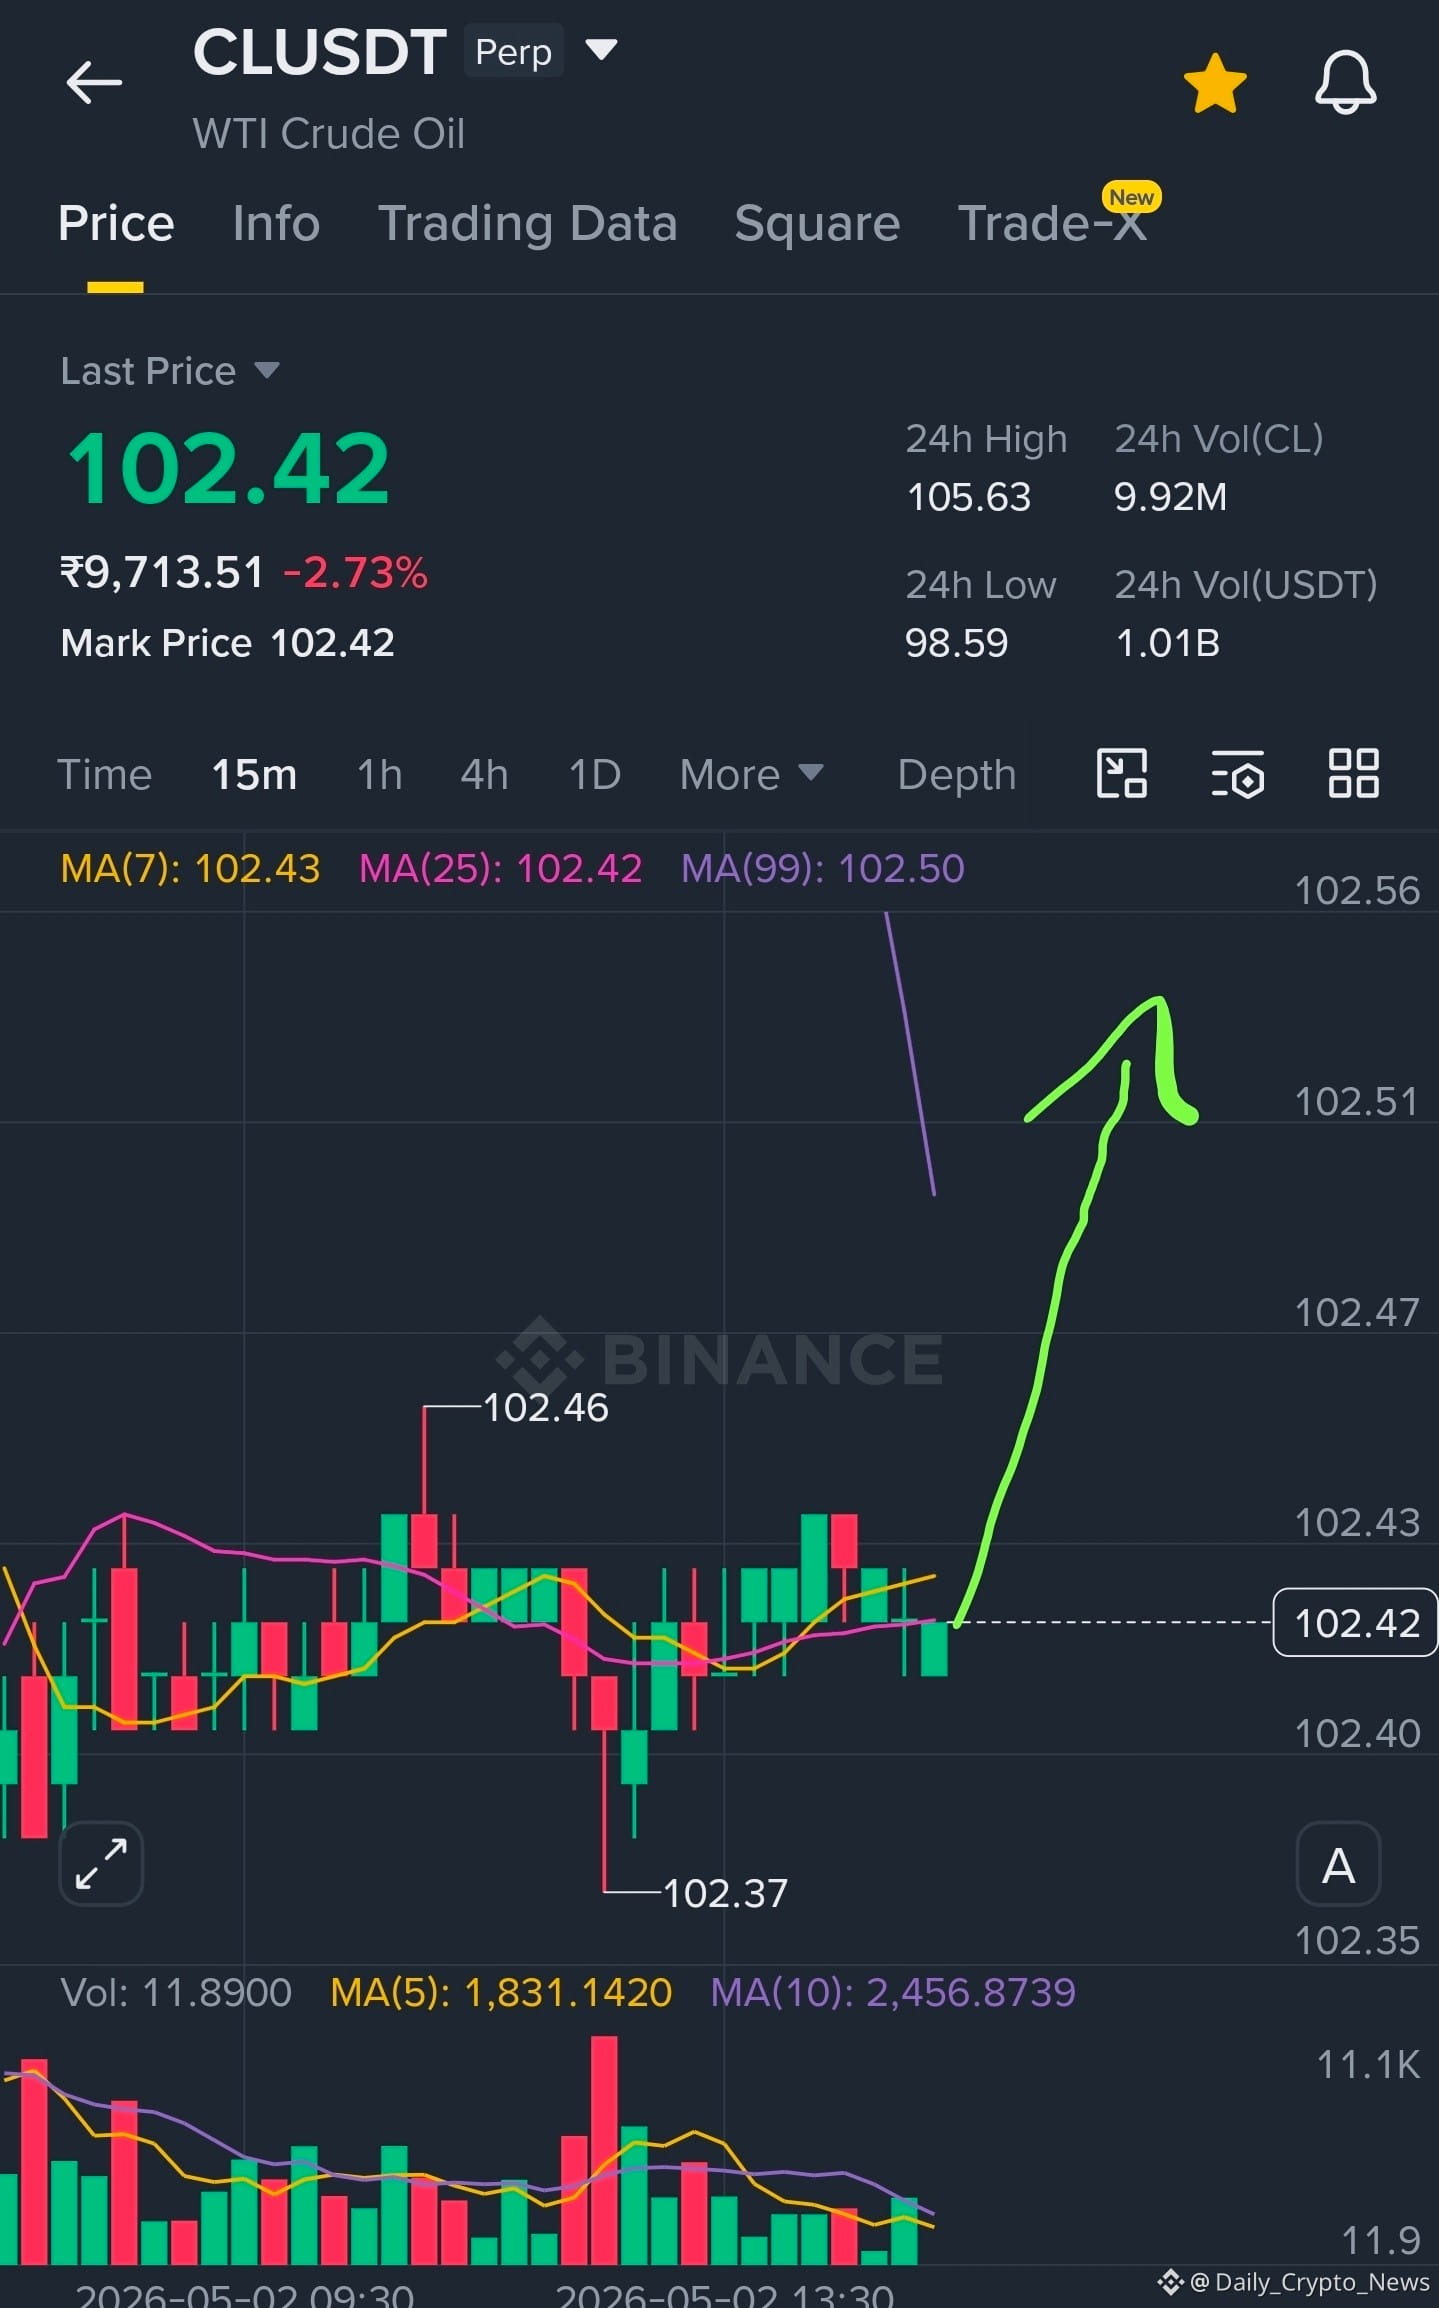Tap the current price tag 102.42 on axis

[x=1356, y=1622]
